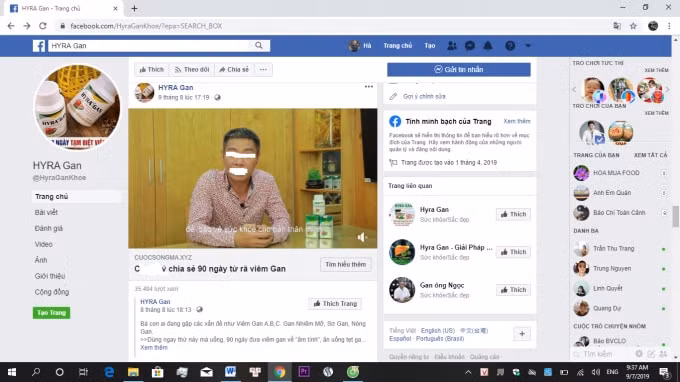
Task: Open Premiere Pro from the taskbar
Action: [304, 372]
